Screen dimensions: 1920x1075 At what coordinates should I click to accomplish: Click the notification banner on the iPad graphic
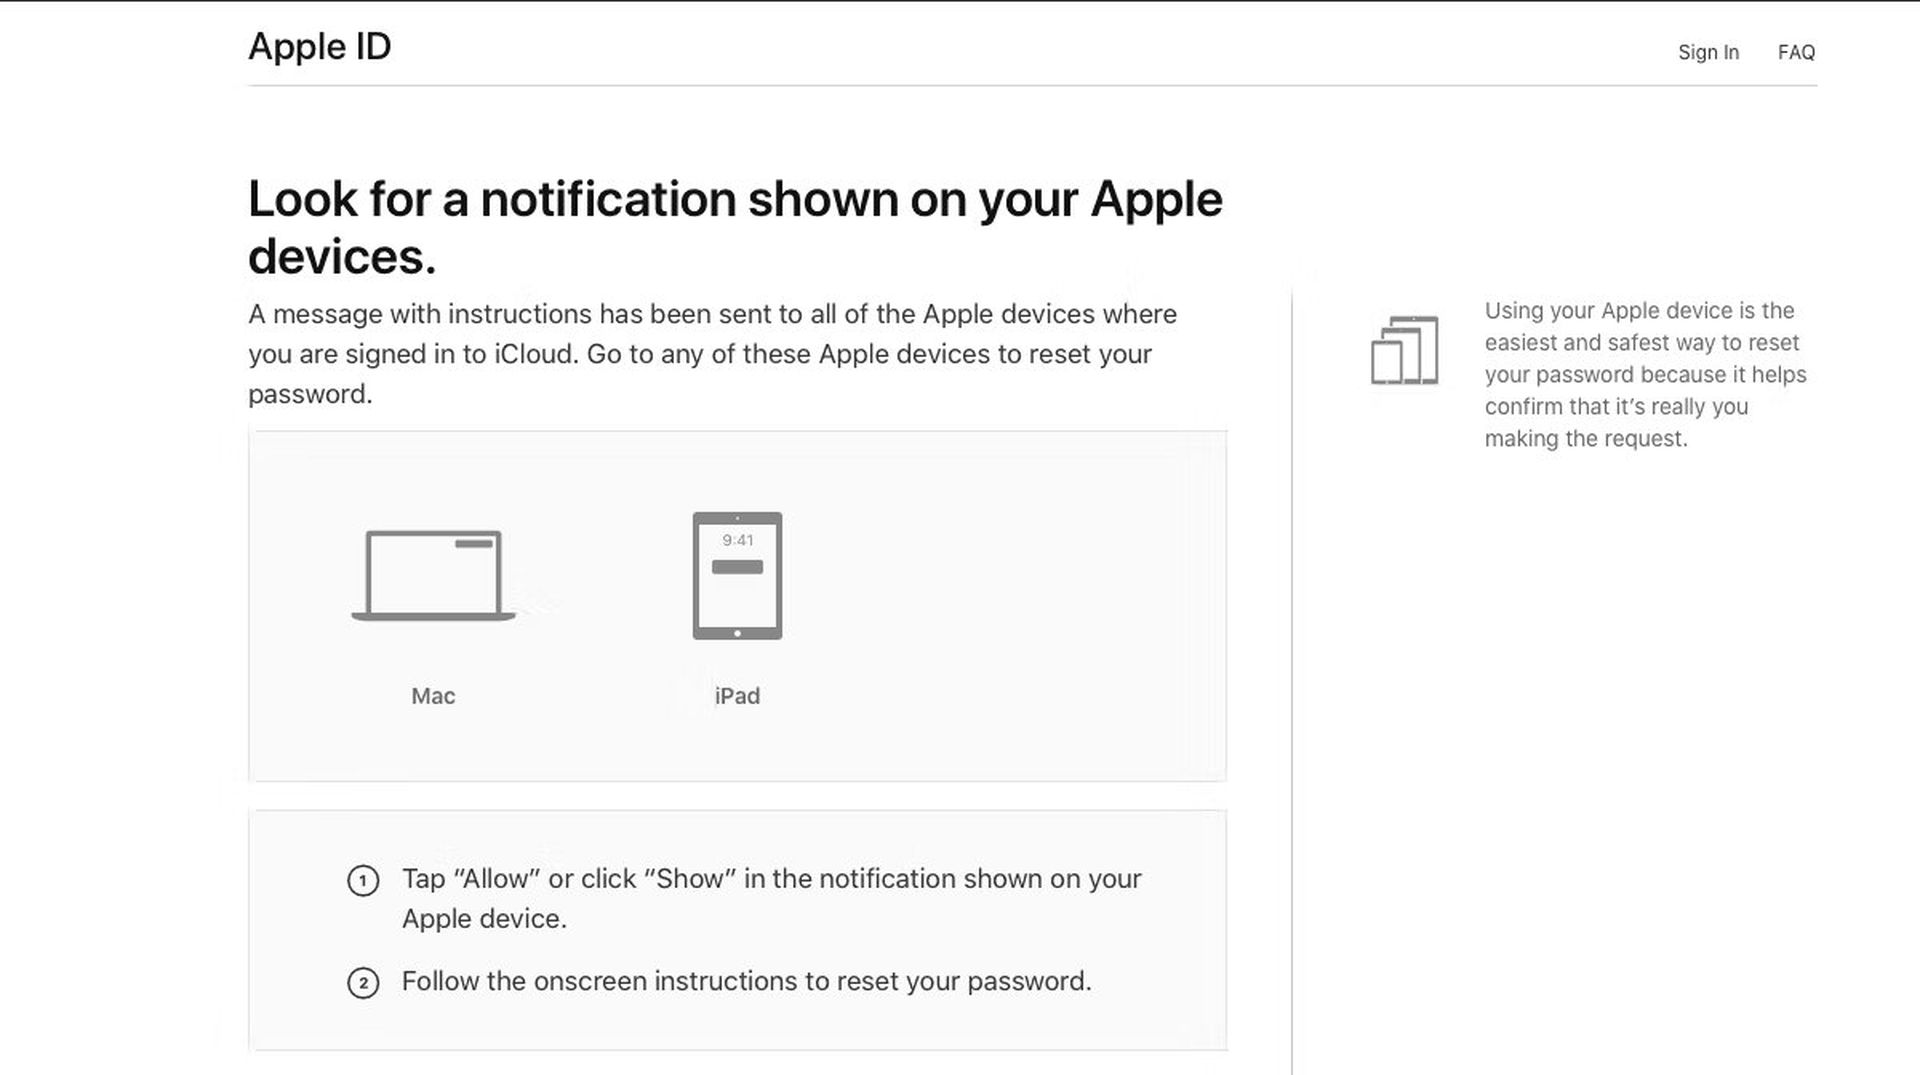tap(737, 568)
